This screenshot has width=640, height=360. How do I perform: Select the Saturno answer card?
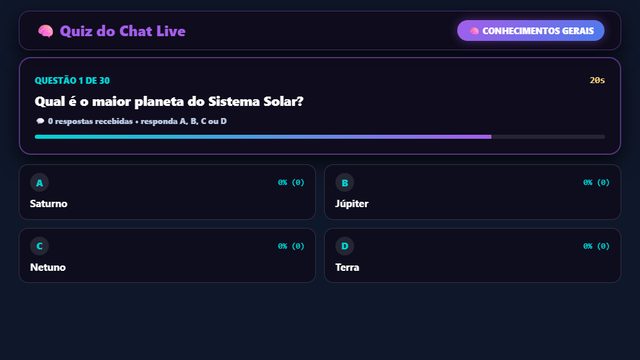pos(167,192)
